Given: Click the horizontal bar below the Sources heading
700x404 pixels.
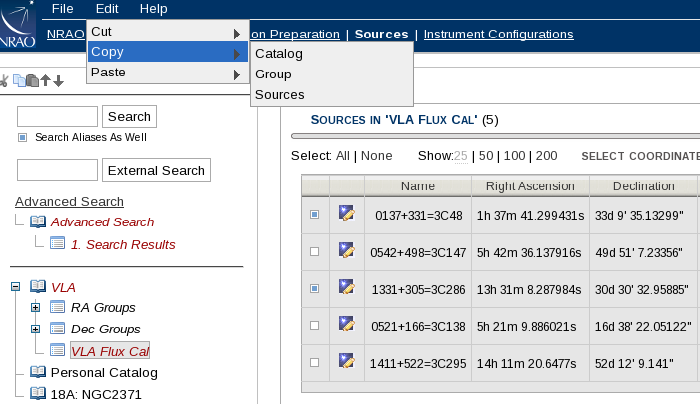Looking at the screenshot, I should [495, 135].
